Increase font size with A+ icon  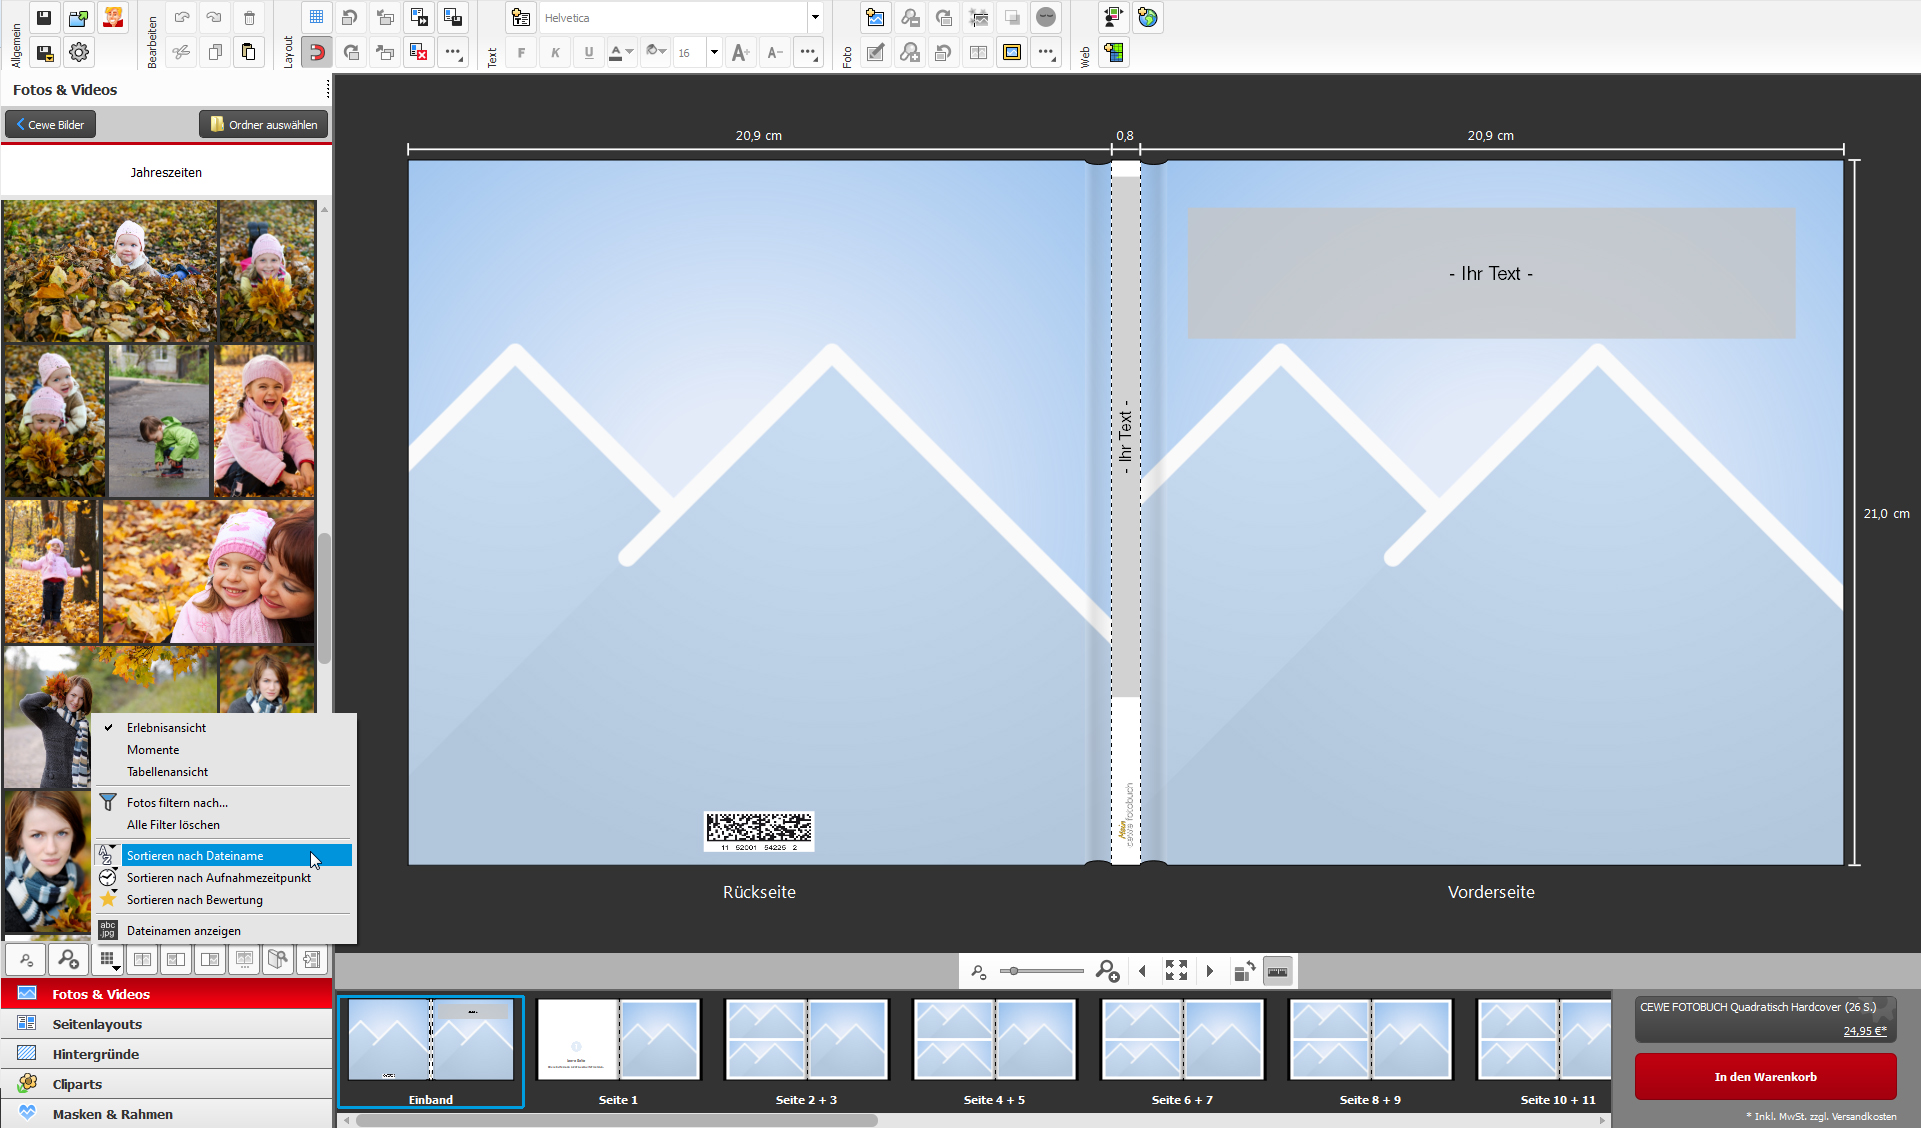point(740,52)
